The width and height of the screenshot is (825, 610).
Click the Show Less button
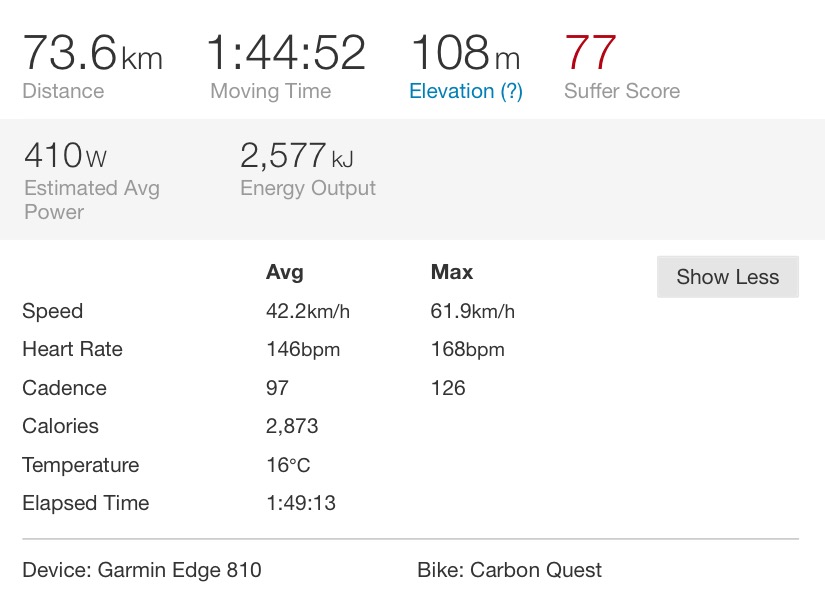coord(727,277)
